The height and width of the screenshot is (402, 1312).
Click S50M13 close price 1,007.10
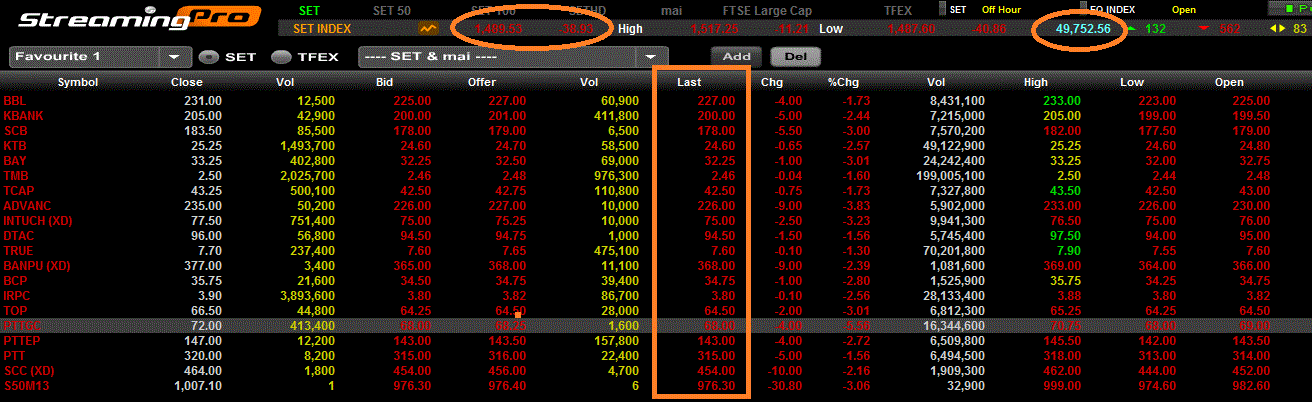pyautogui.click(x=196, y=386)
